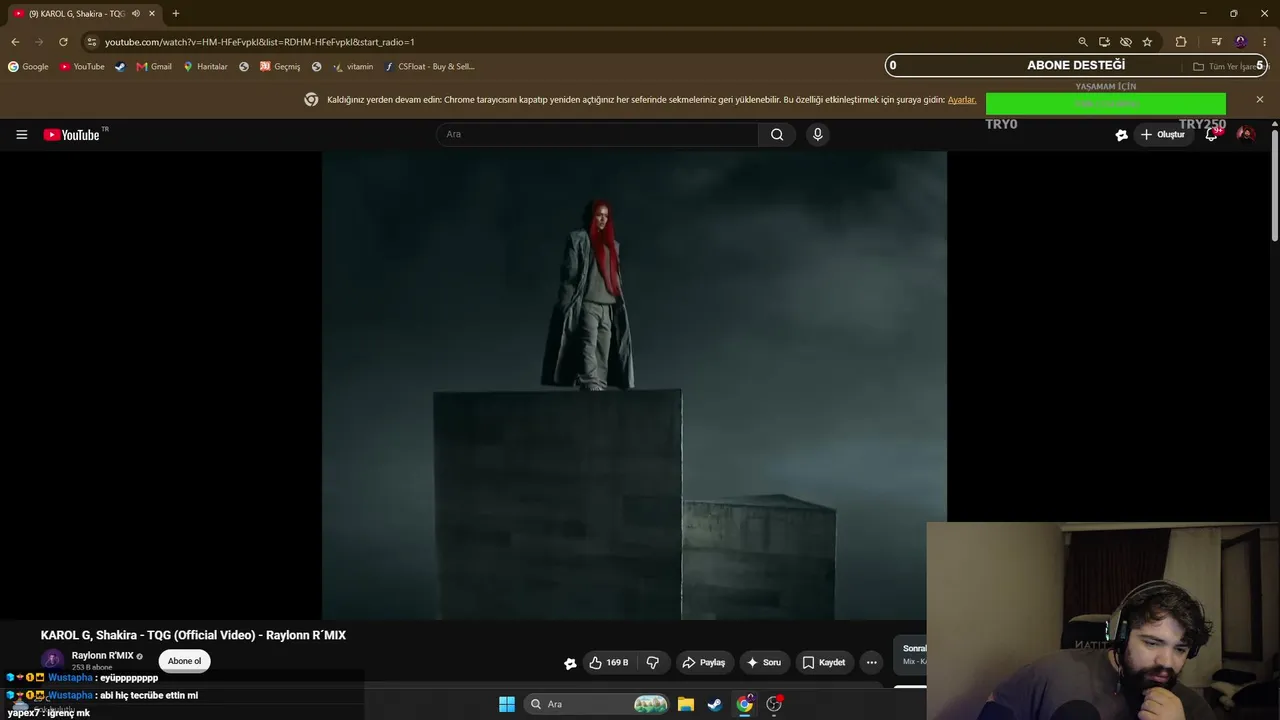The height and width of the screenshot is (720, 1280).
Task: Open the crossed-out eye address bar icon
Action: pyautogui.click(x=1126, y=42)
